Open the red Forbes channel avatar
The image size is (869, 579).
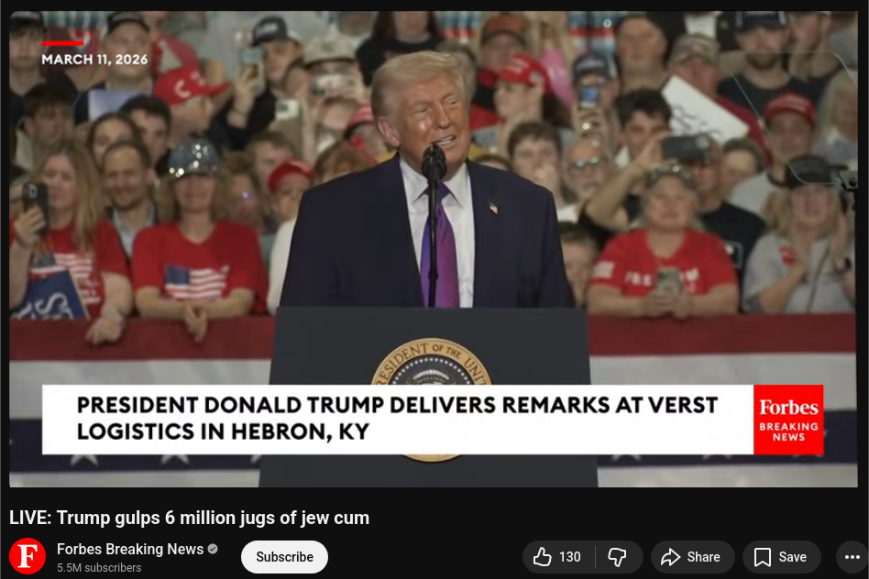[x=27, y=556]
